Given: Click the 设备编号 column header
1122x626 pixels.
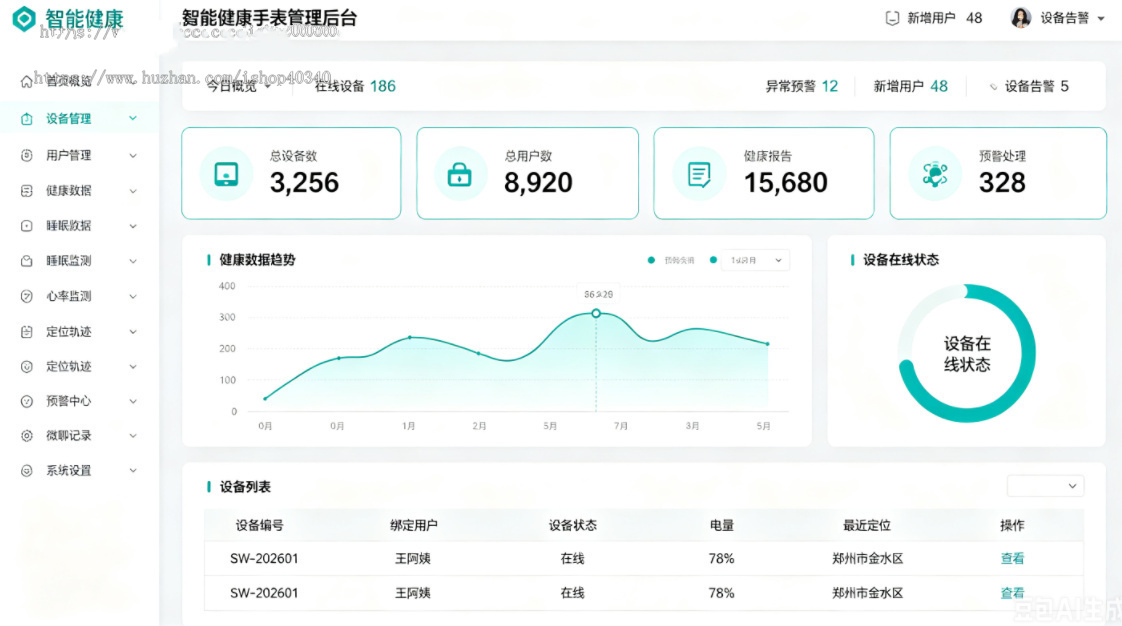Looking at the screenshot, I should coord(259,525).
